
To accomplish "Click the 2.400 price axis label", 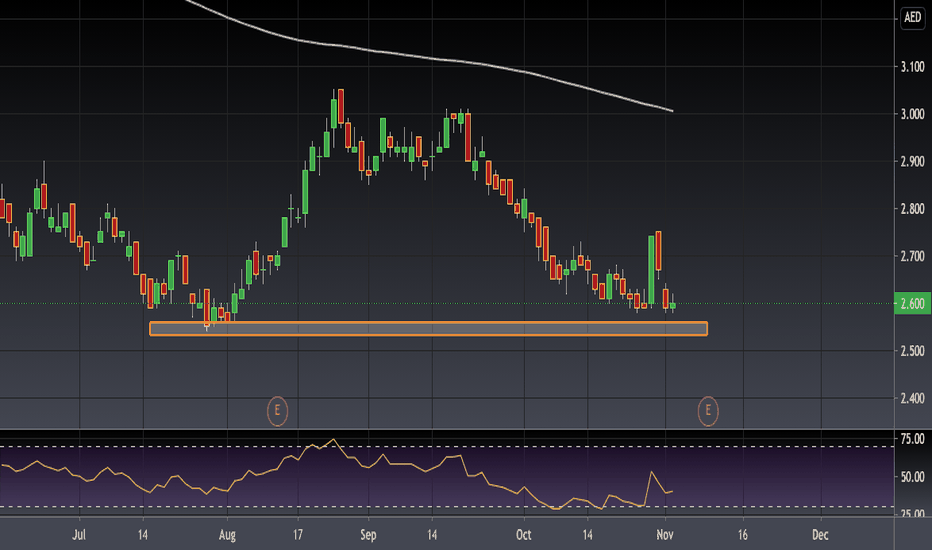I will tap(912, 398).
